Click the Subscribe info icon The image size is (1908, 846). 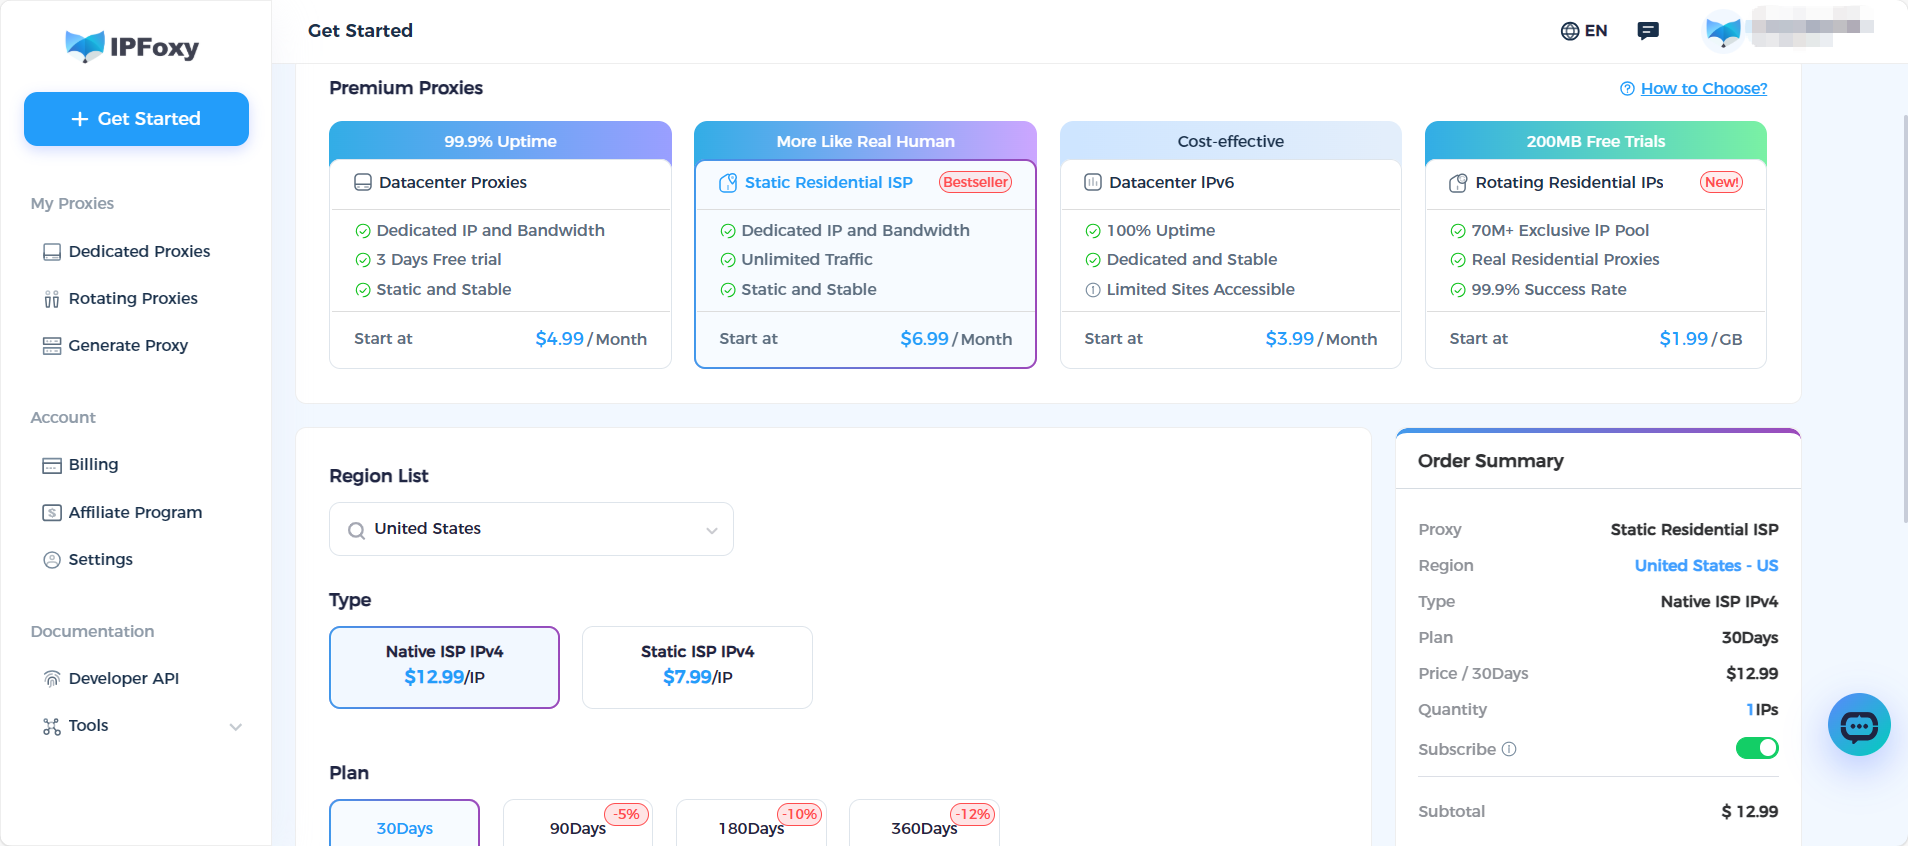[1509, 749]
